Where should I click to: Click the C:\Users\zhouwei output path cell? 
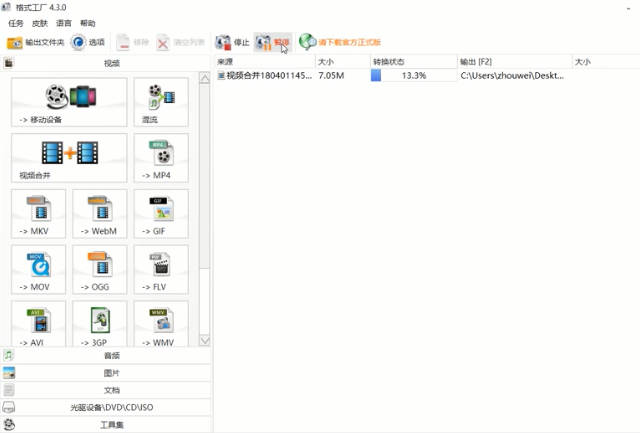click(x=512, y=75)
